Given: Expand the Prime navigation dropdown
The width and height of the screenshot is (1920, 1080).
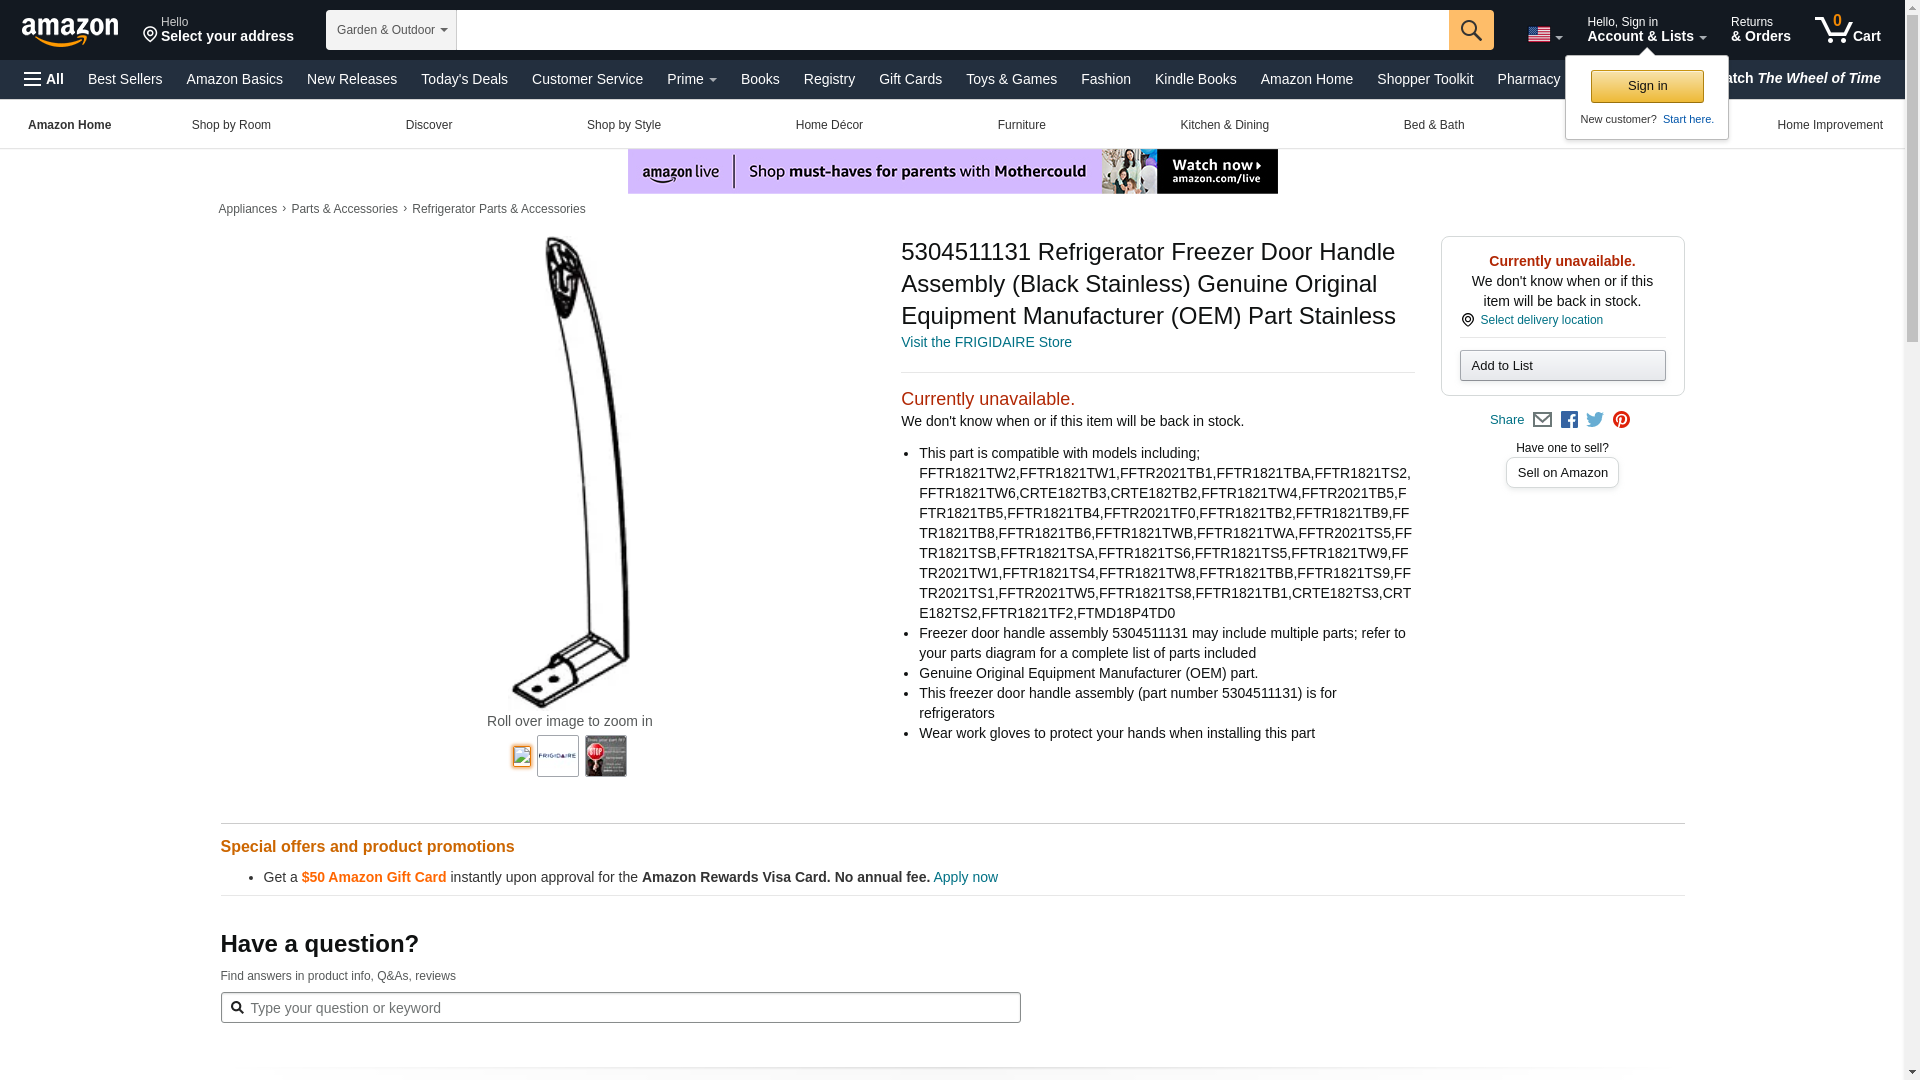Looking at the screenshot, I should 692,79.
